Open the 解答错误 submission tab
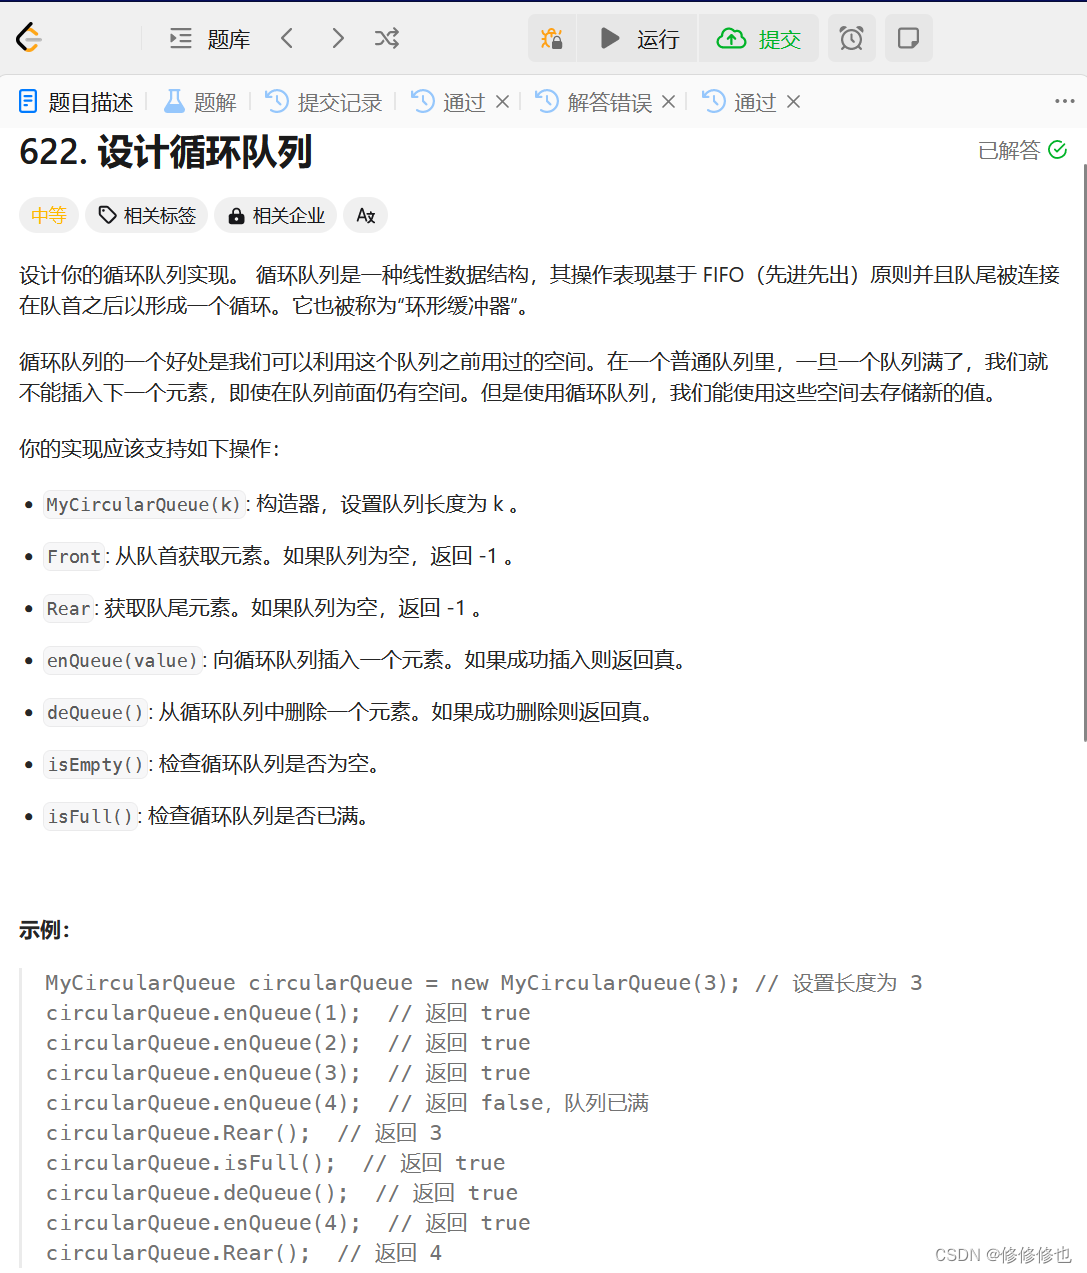The height and width of the screenshot is (1273, 1087). coord(593,102)
